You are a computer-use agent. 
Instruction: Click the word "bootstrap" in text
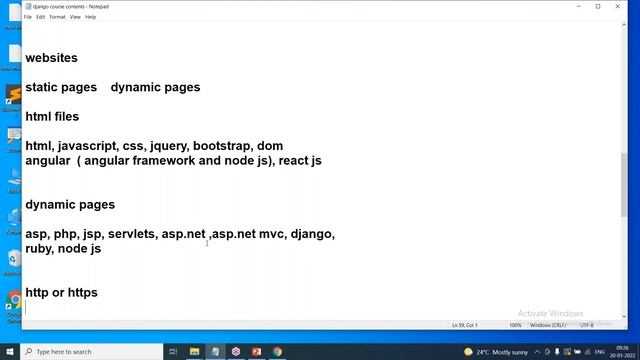pyautogui.click(x=223, y=146)
